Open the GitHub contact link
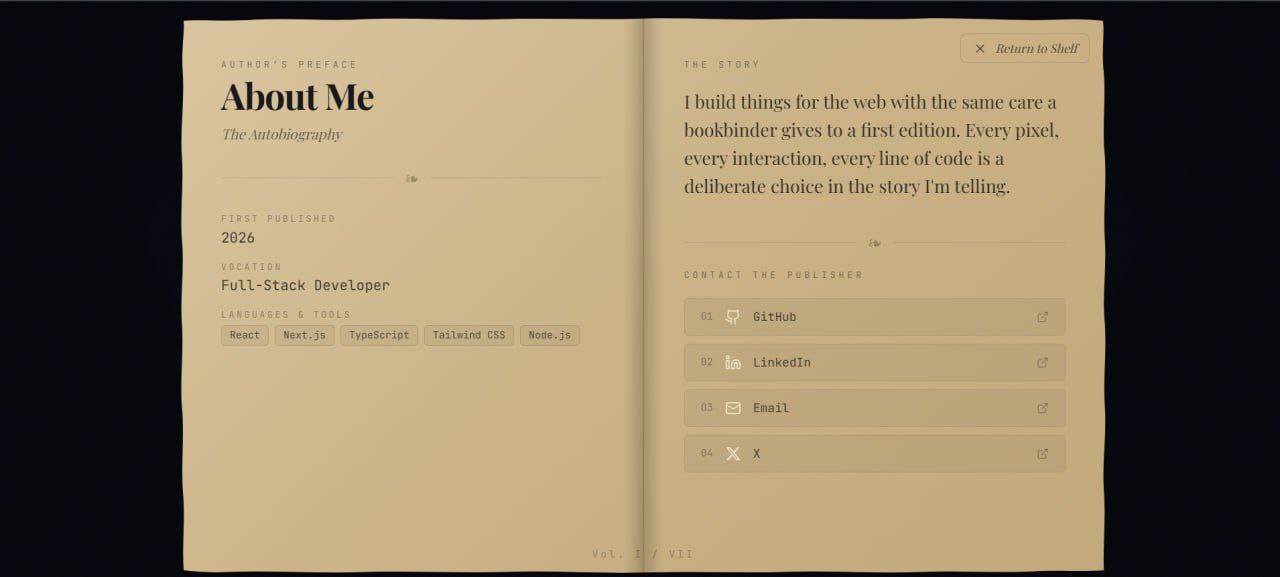This screenshot has height=577, width=1280. point(875,317)
